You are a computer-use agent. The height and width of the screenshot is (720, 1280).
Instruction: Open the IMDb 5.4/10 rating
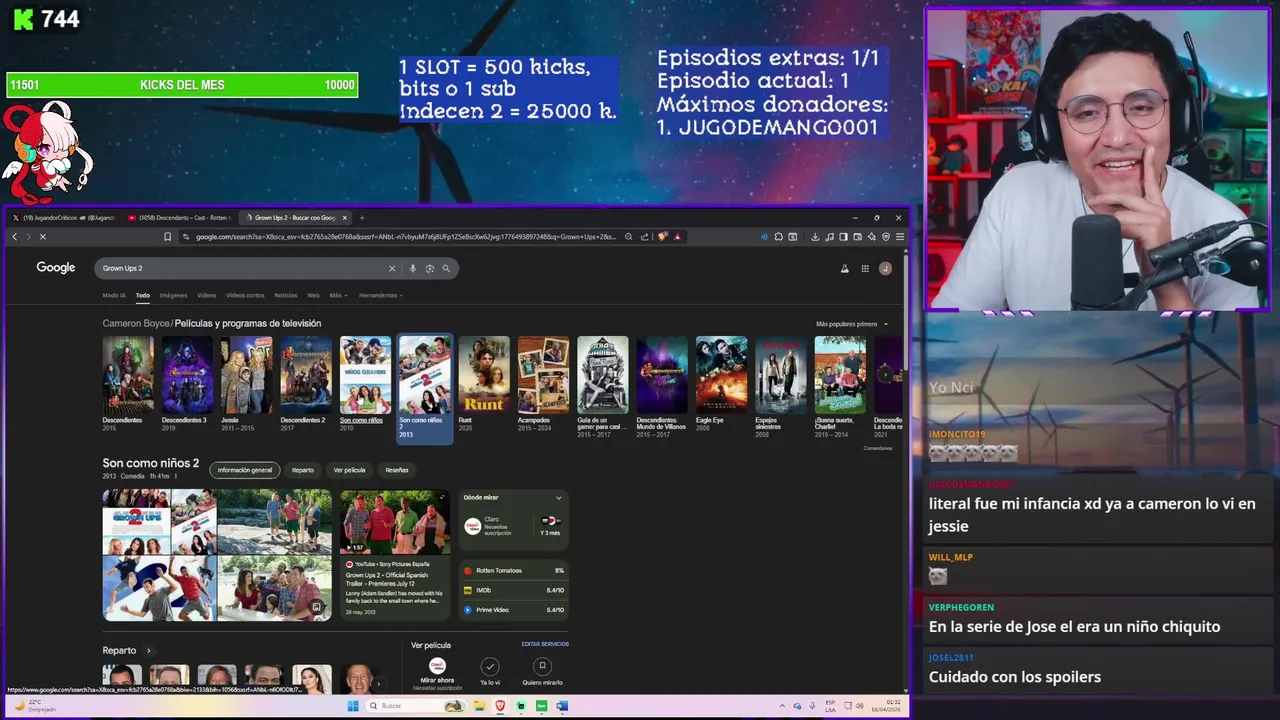[514, 590]
